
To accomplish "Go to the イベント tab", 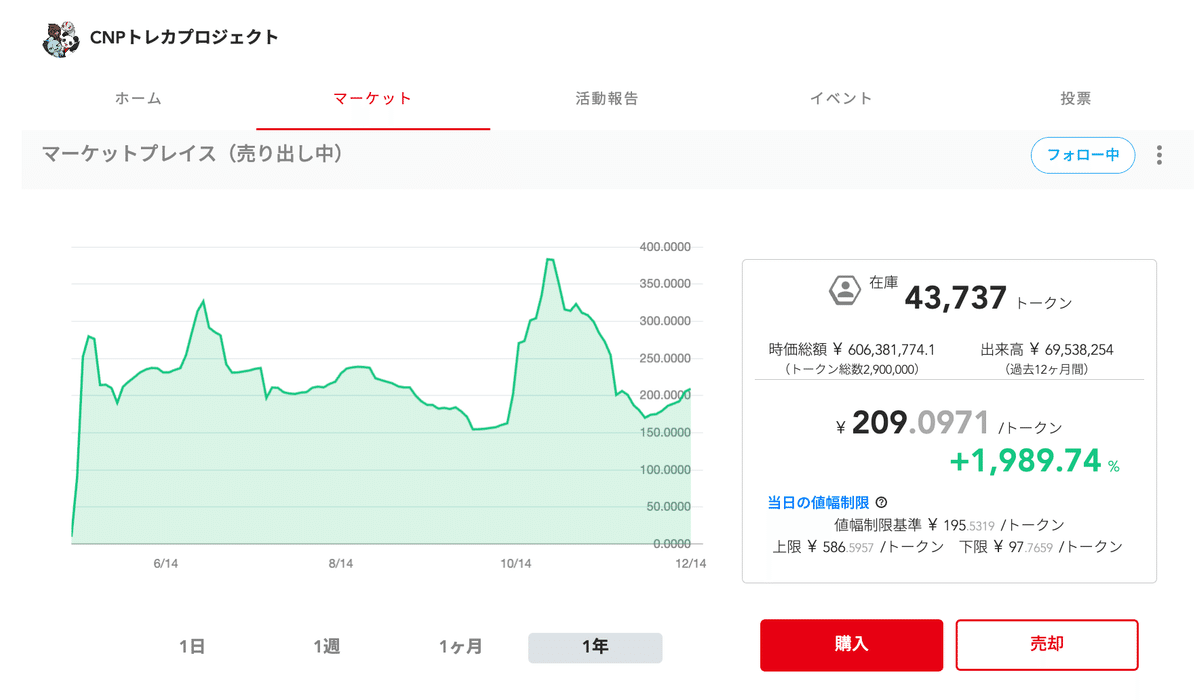I will pyautogui.click(x=841, y=99).
